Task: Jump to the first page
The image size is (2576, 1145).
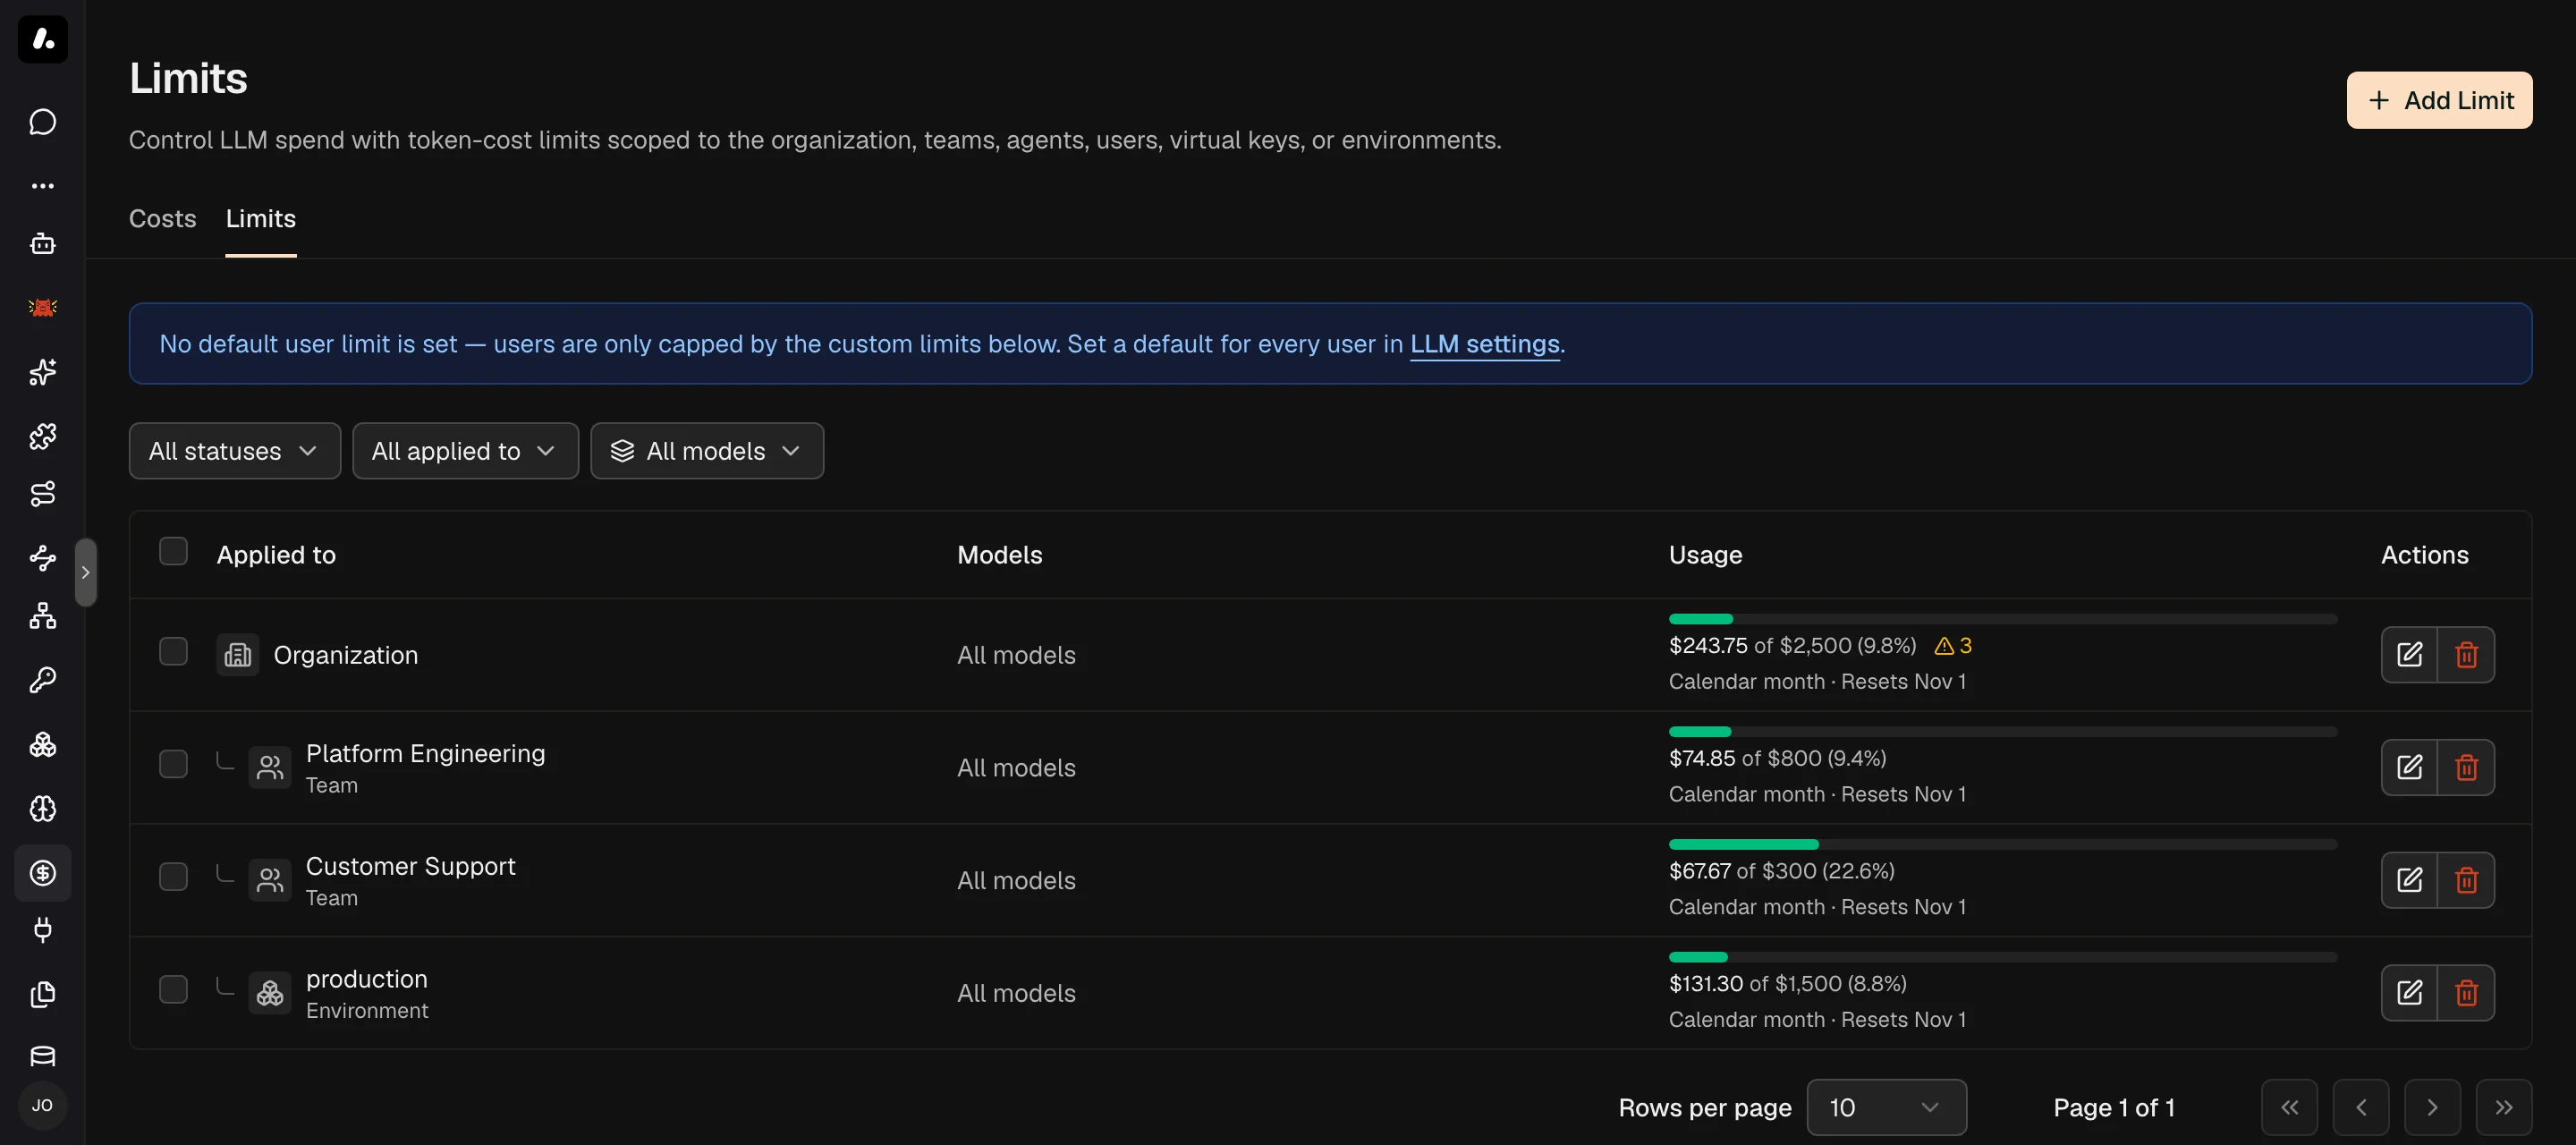Action: [x=2289, y=1107]
